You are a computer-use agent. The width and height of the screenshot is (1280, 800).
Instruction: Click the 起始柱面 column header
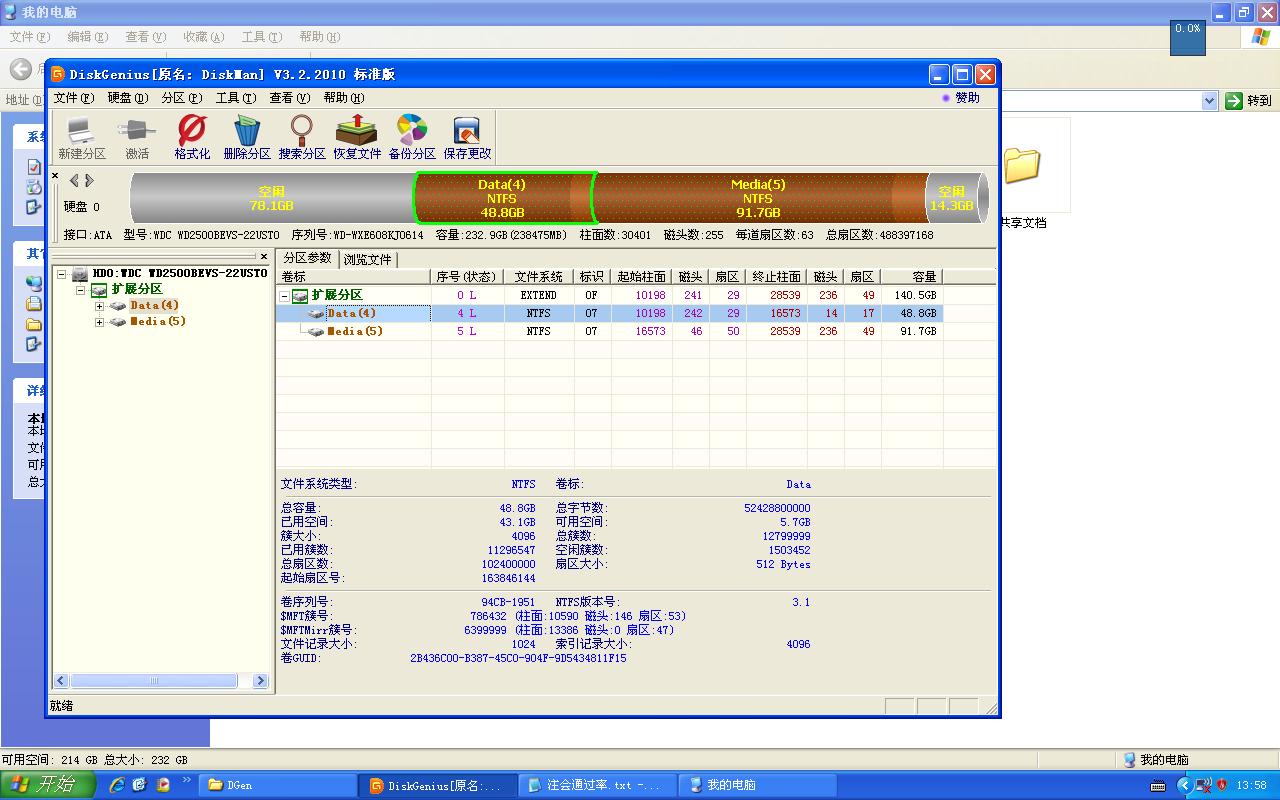641,277
